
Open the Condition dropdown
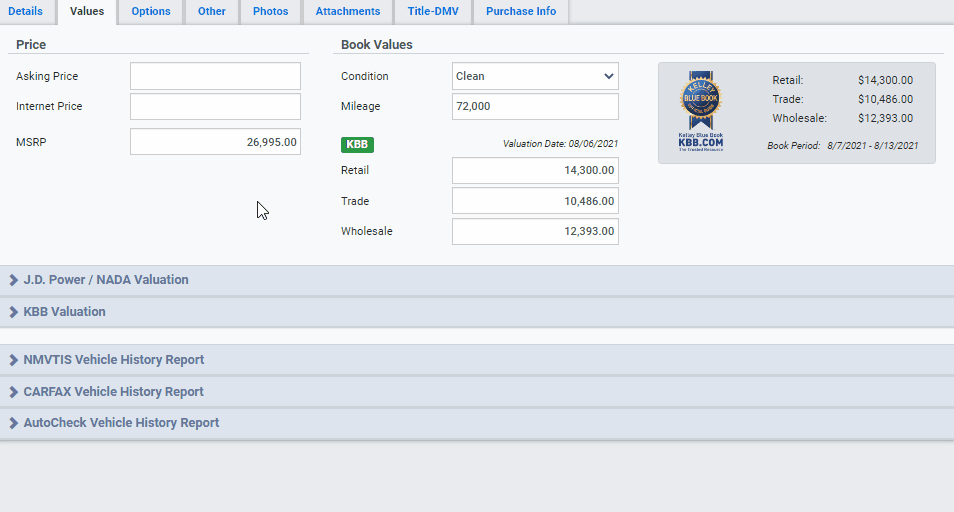pos(535,76)
